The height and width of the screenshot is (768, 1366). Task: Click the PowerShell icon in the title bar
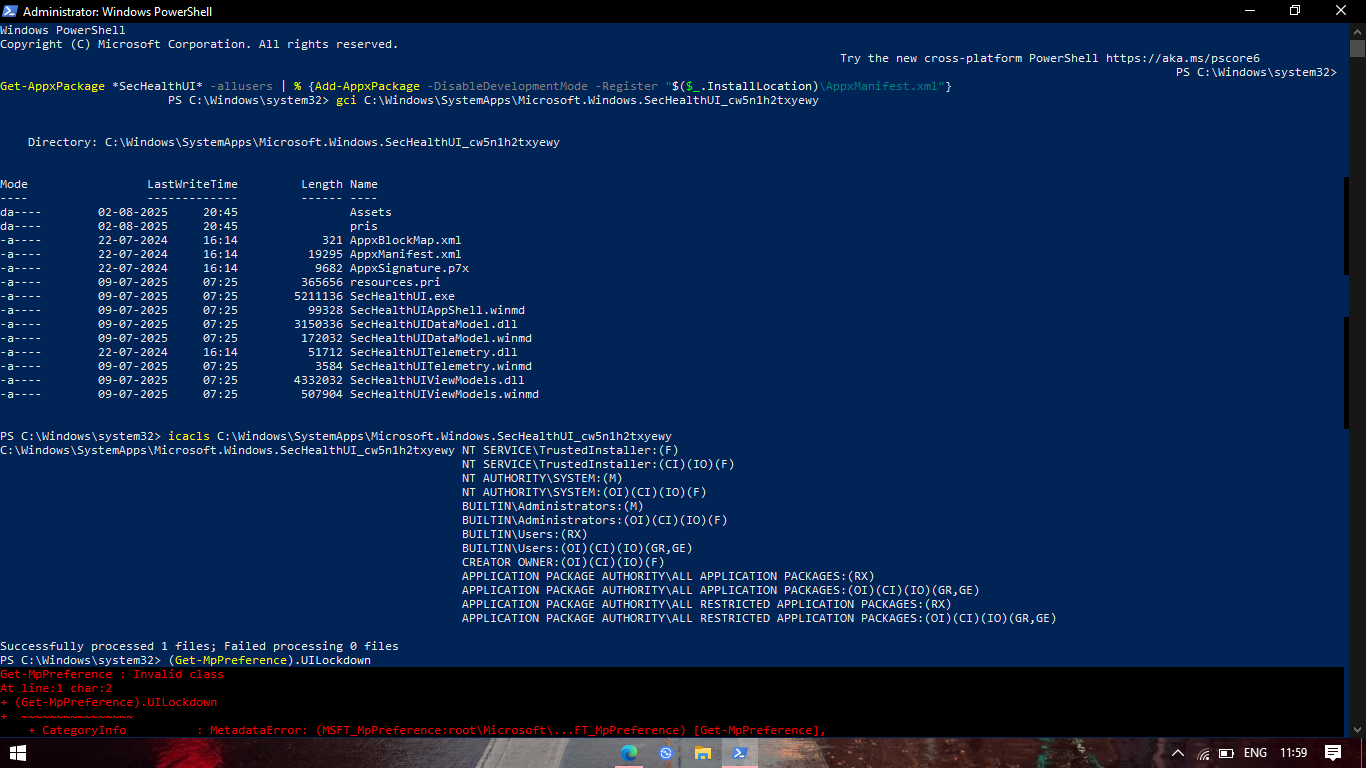point(10,11)
